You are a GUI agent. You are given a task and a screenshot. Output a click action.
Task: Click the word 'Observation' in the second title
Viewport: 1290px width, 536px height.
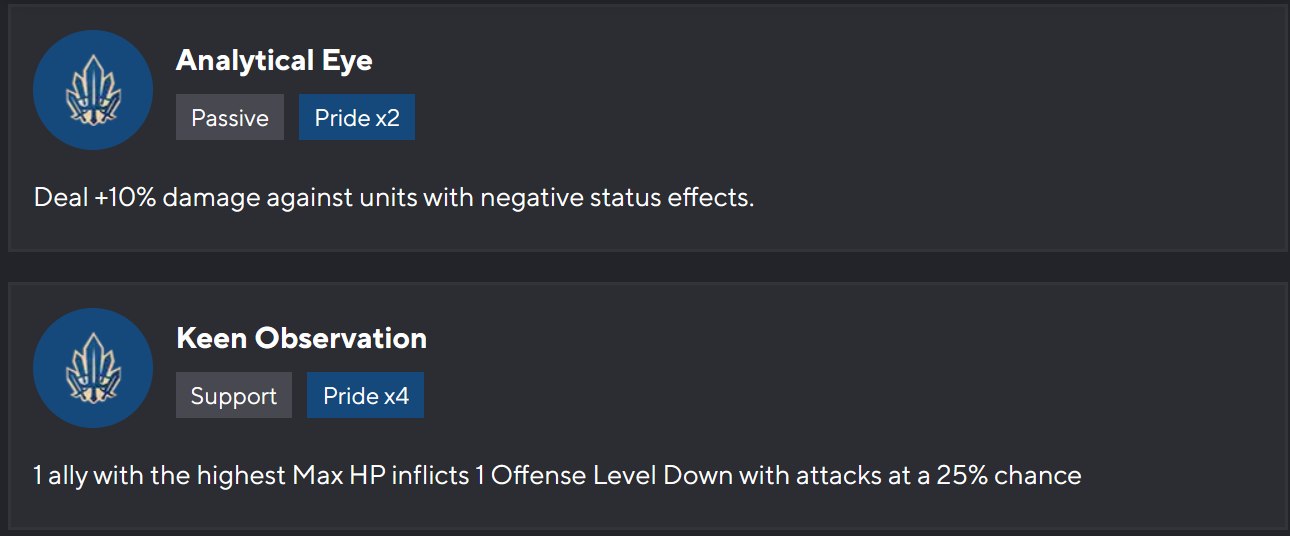[x=341, y=338]
